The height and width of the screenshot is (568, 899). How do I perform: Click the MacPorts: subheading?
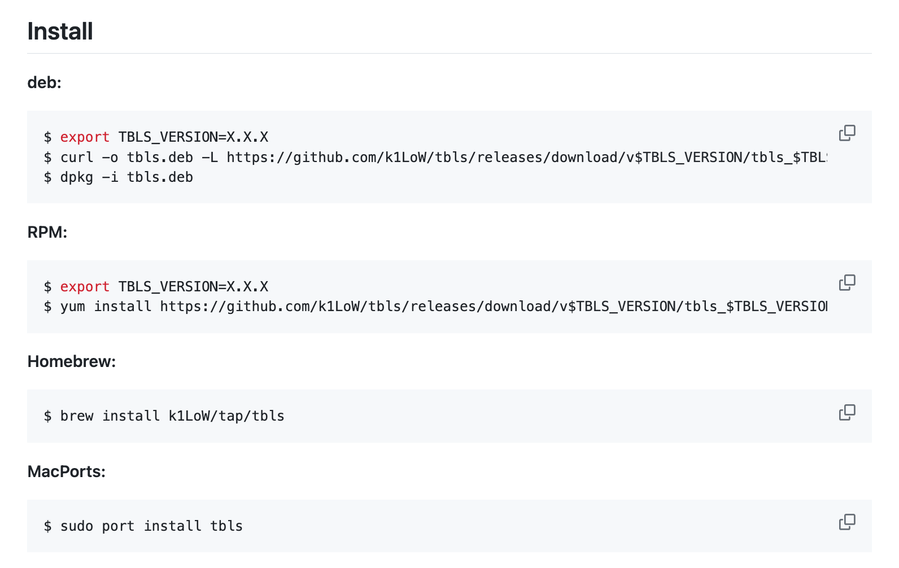tap(67, 472)
